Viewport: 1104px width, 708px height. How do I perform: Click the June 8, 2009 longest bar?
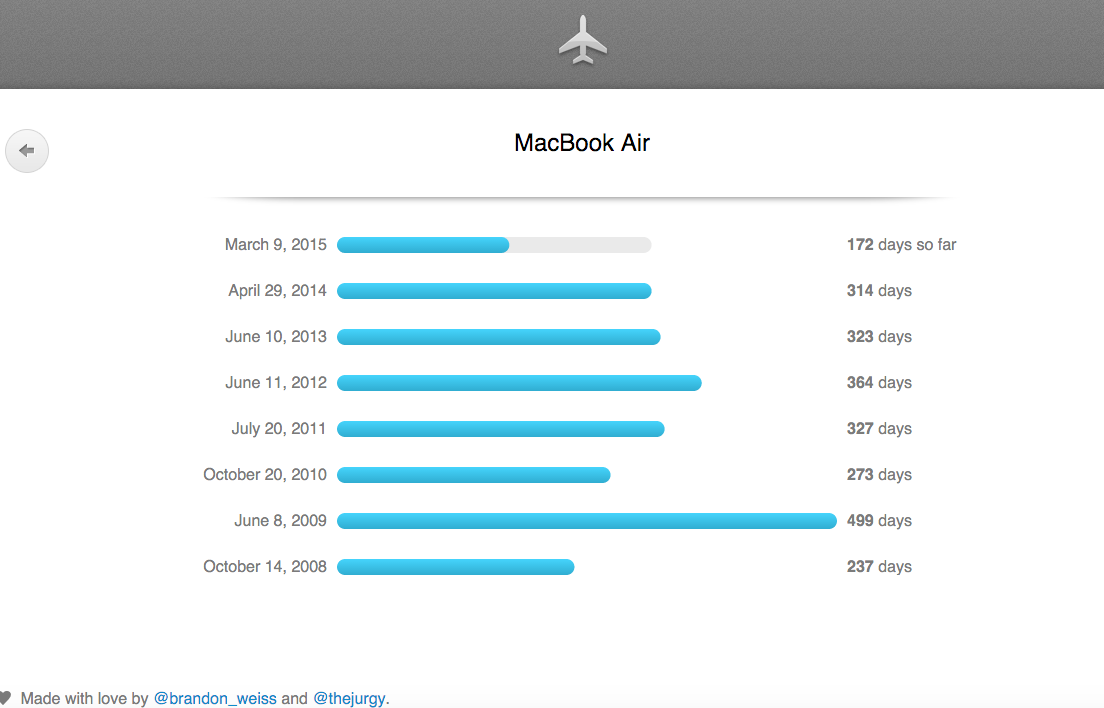point(586,521)
